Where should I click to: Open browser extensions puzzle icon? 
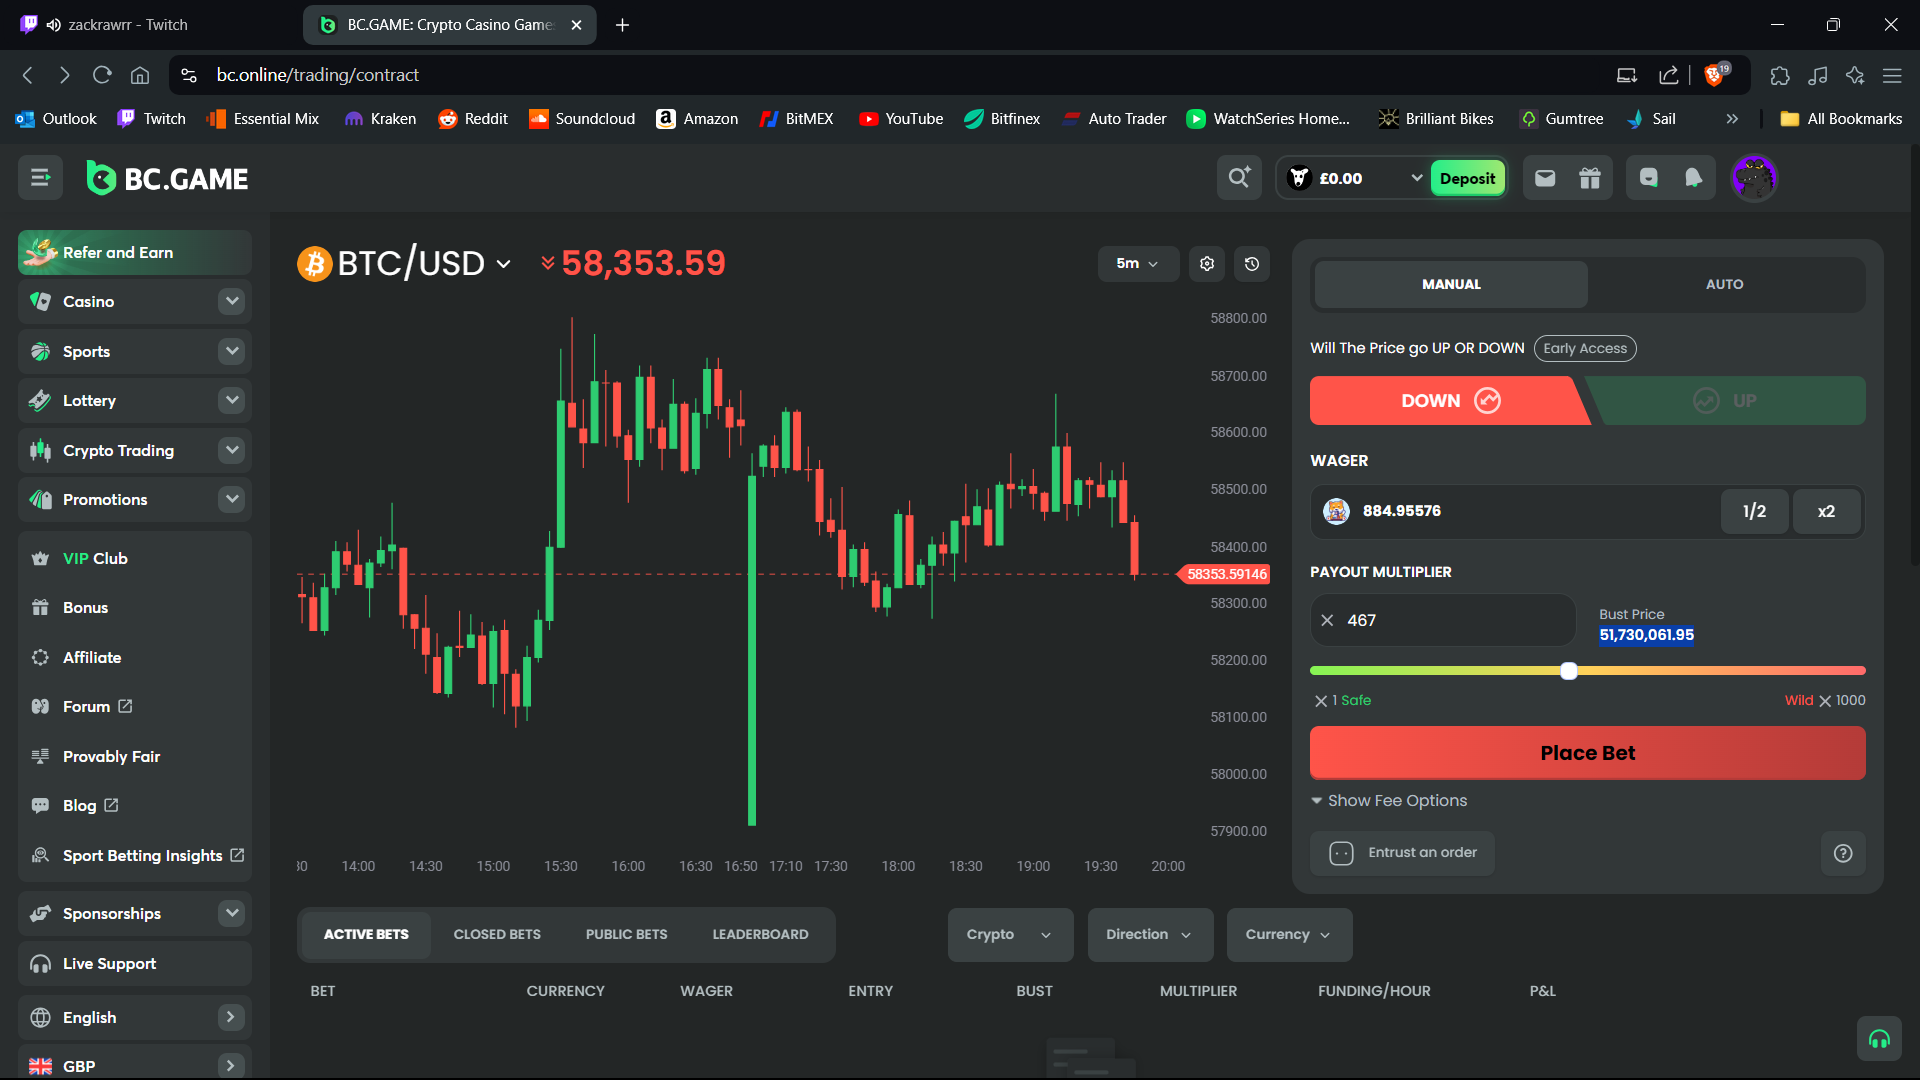click(1779, 75)
